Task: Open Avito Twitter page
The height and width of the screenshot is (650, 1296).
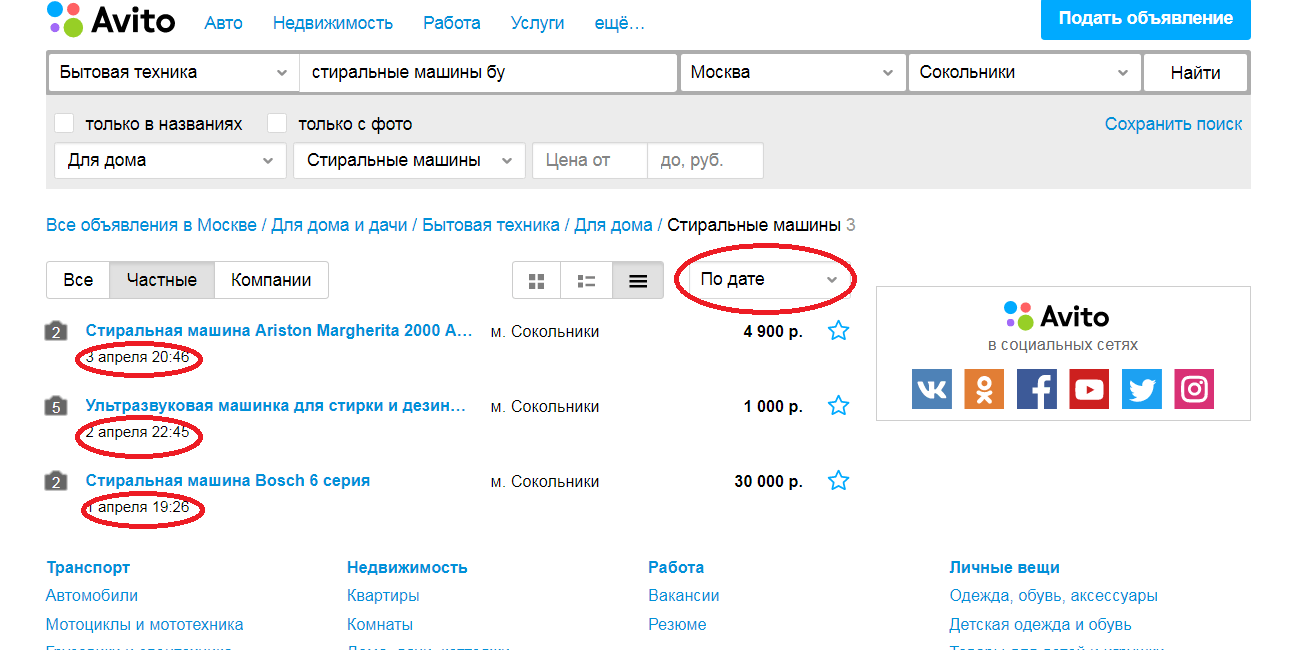Action: click(x=1142, y=389)
